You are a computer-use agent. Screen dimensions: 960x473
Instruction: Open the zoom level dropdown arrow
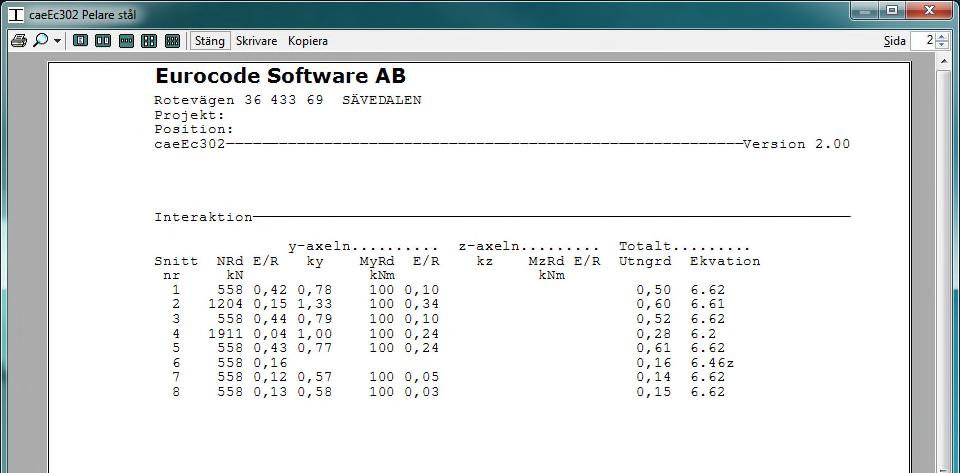58,41
